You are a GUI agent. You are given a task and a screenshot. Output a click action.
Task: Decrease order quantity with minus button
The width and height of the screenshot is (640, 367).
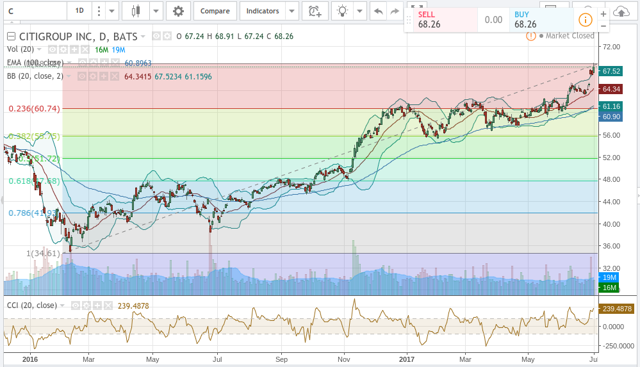[603, 25]
